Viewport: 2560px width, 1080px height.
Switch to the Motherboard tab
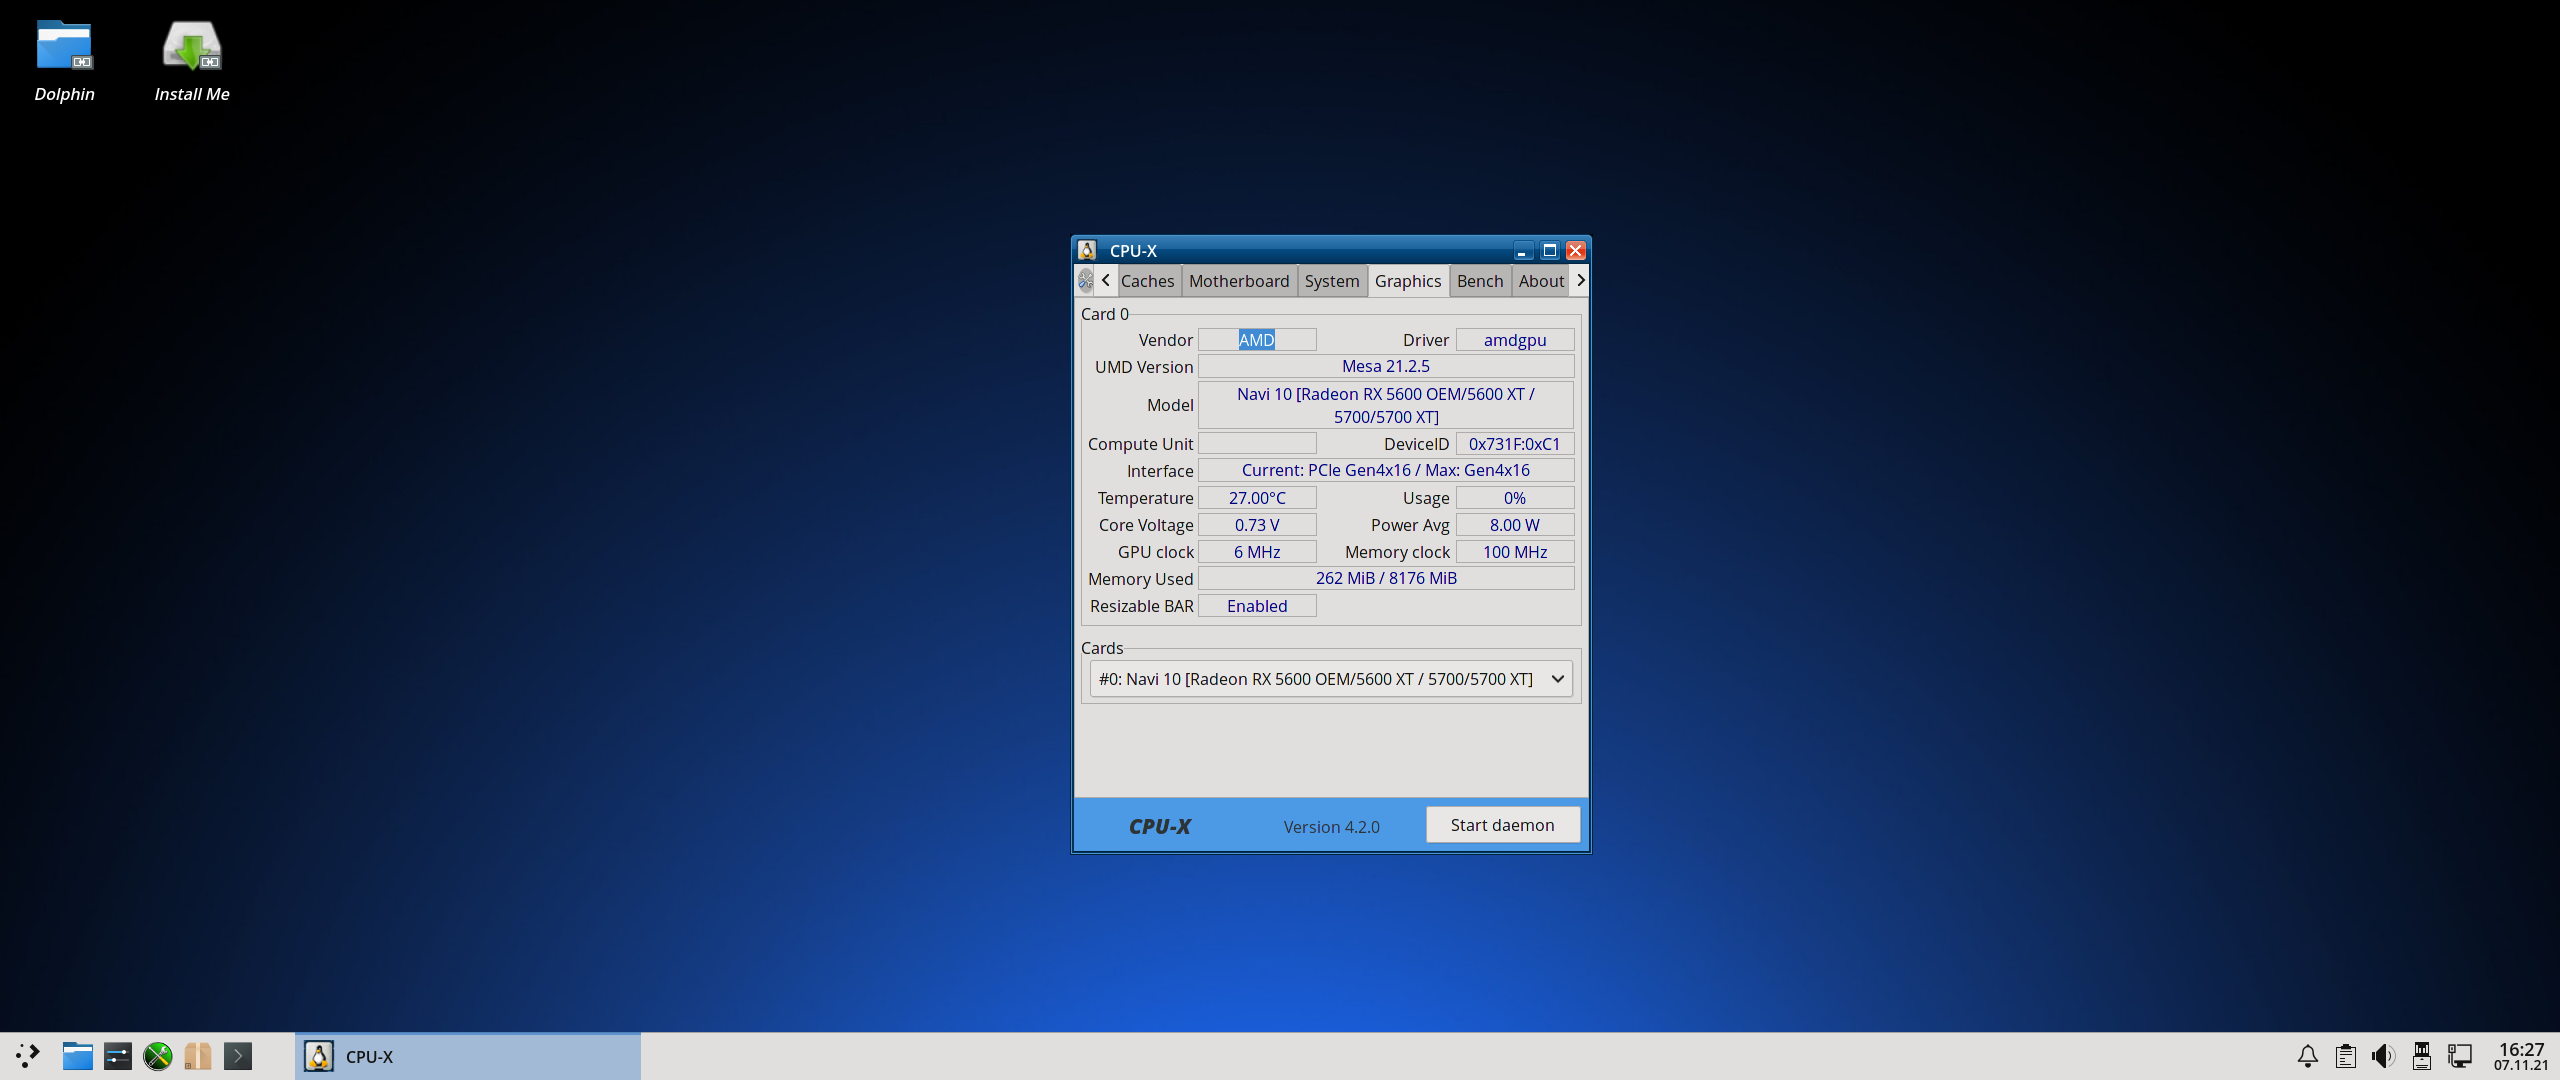click(1238, 281)
